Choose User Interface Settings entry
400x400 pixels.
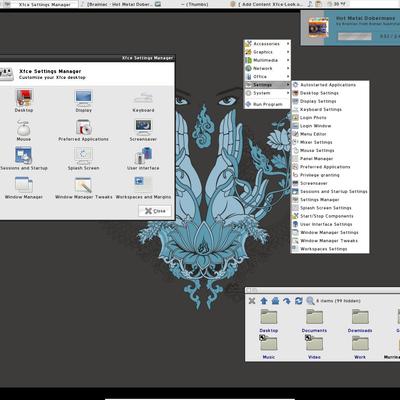330,224
